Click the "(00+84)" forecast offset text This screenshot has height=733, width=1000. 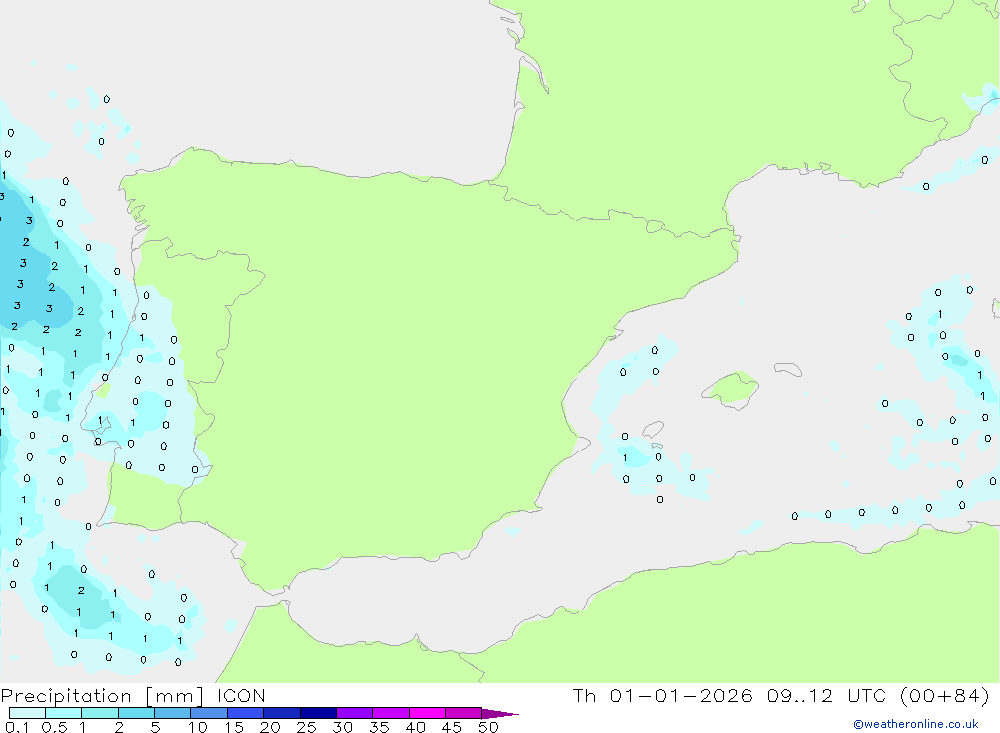click(945, 696)
